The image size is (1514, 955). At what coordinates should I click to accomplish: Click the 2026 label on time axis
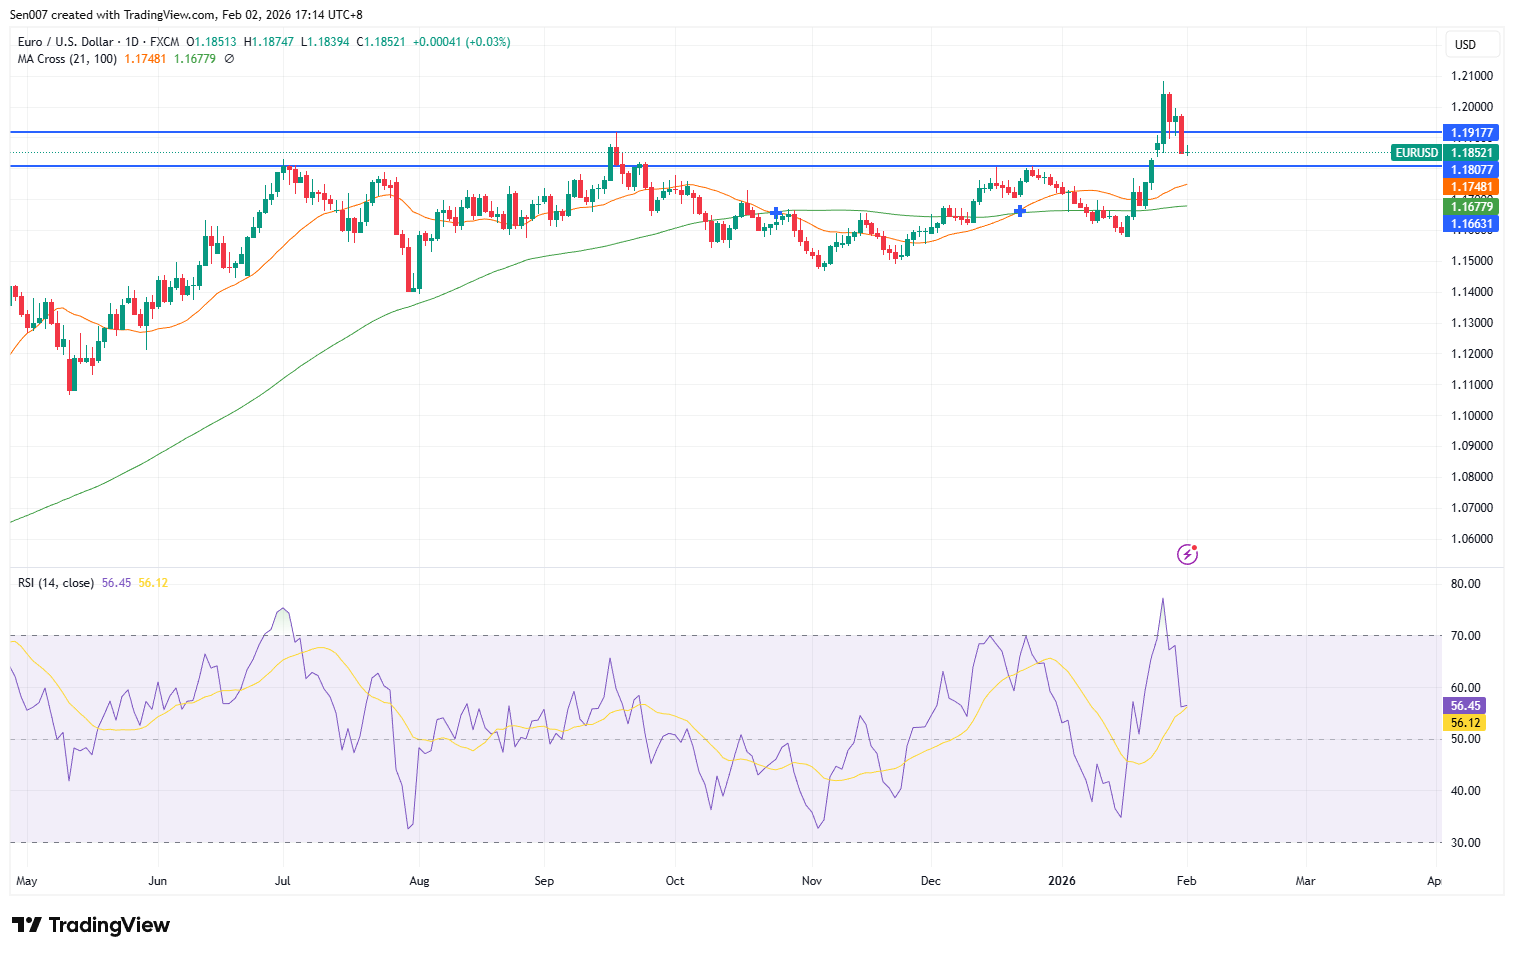tap(1061, 881)
